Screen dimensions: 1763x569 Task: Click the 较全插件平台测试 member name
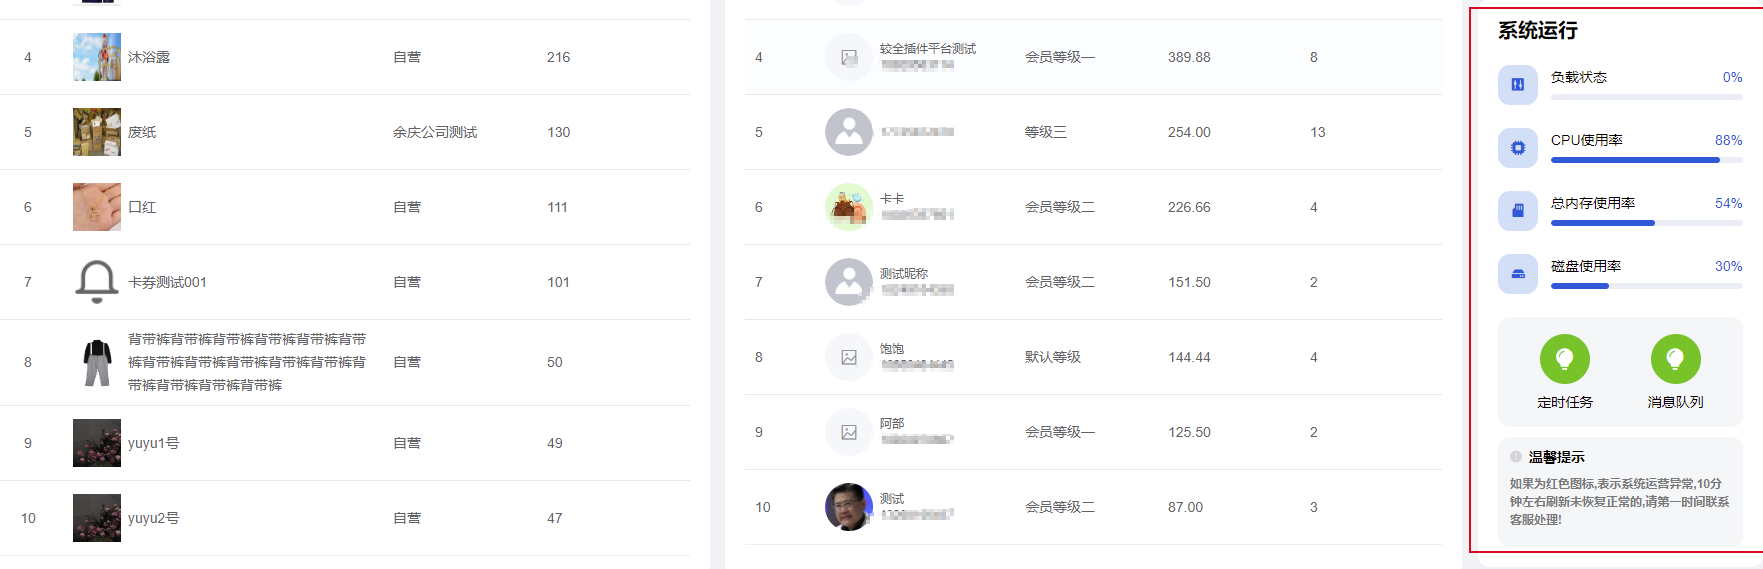[x=927, y=48]
